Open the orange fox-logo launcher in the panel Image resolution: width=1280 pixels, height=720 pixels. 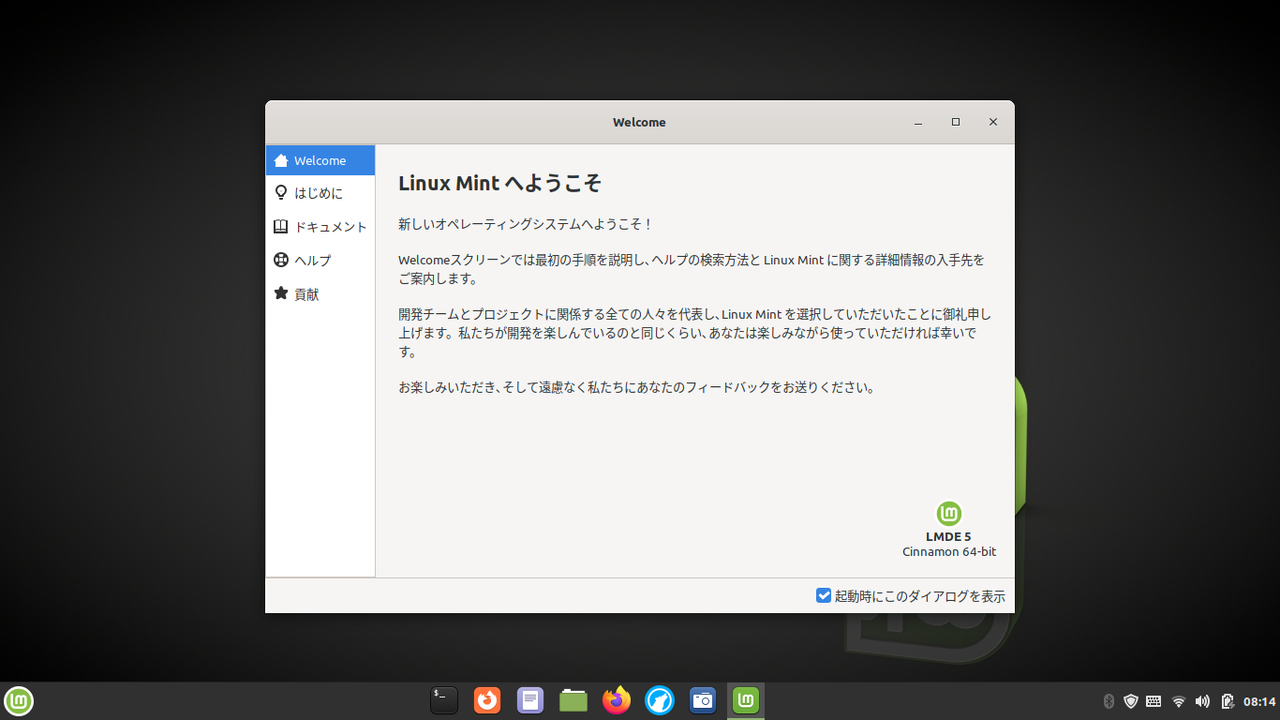tap(487, 701)
